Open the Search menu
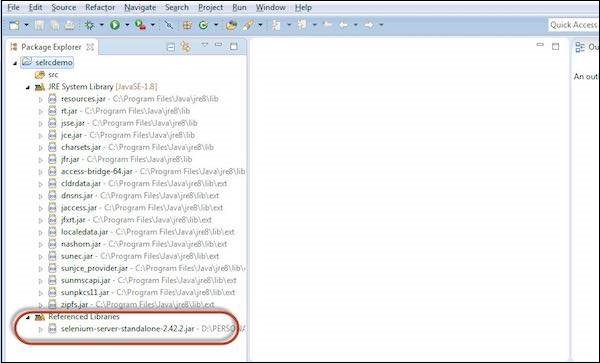This screenshot has width=600, height=363. 177,7
